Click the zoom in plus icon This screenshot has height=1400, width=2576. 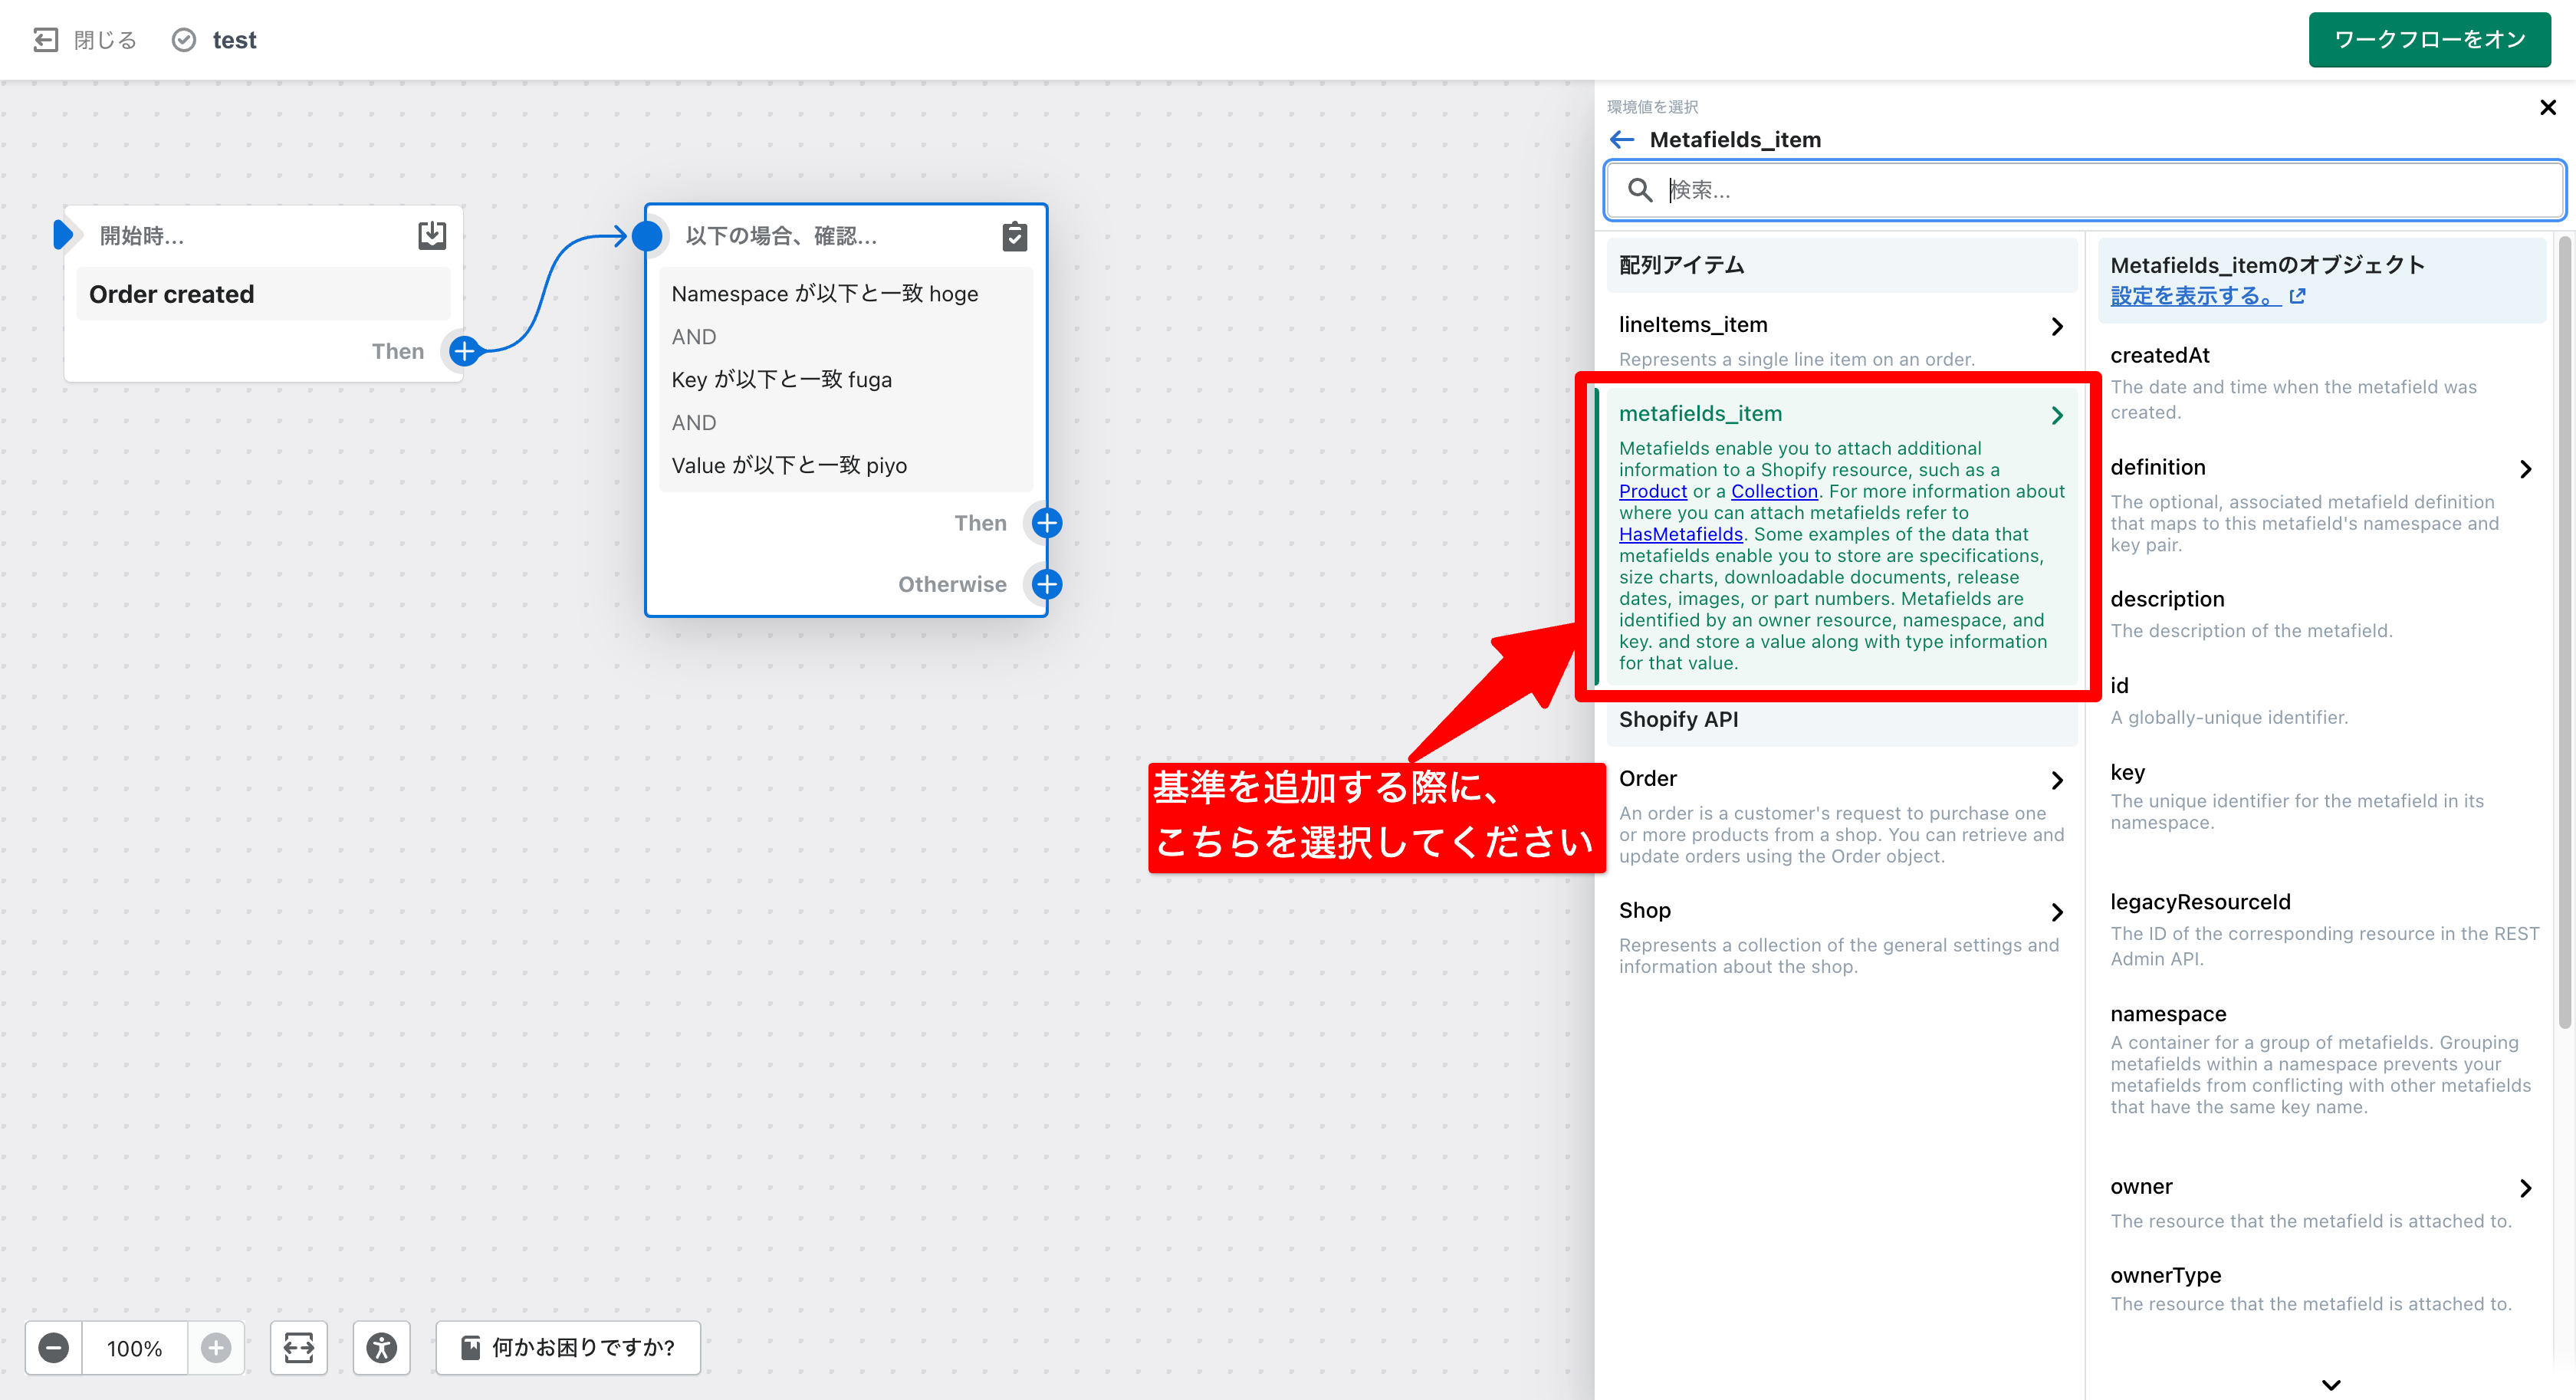pos(215,1347)
